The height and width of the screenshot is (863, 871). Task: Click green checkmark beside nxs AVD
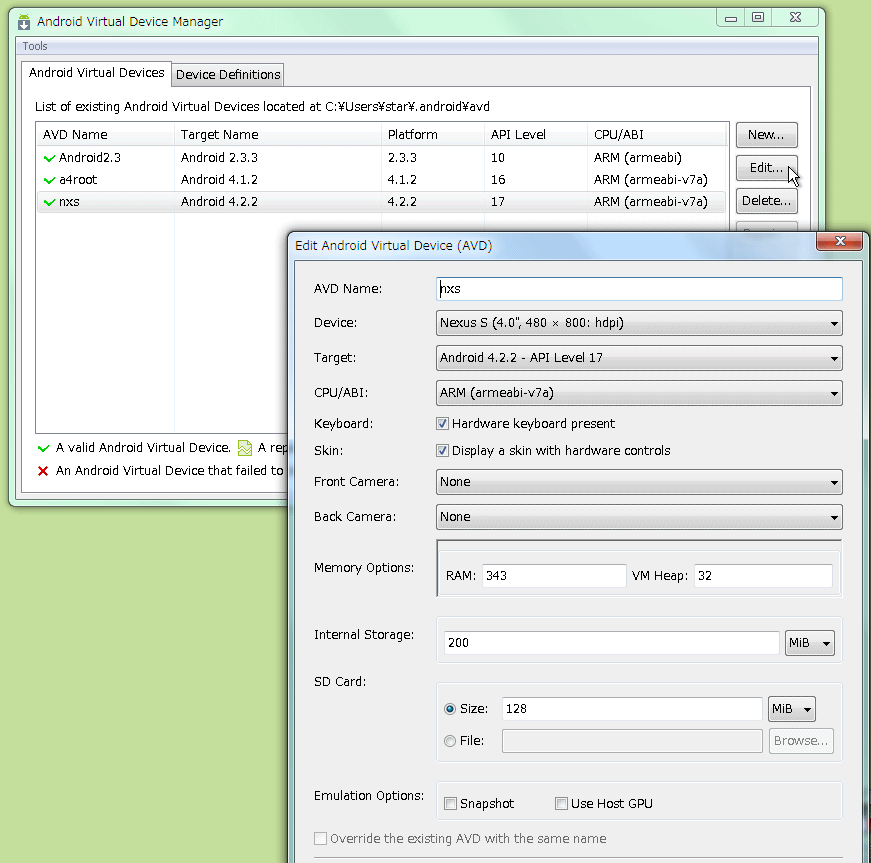coord(49,202)
